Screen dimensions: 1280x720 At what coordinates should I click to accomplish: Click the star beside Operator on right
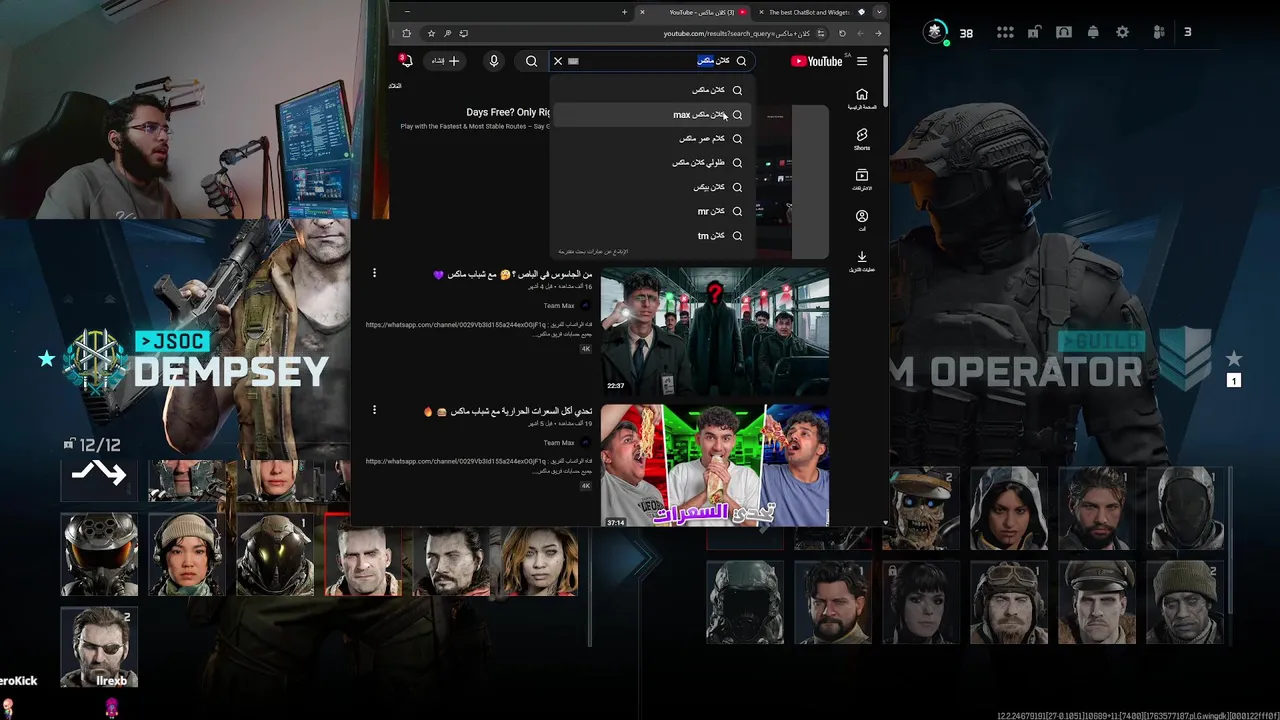pos(1234,358)
